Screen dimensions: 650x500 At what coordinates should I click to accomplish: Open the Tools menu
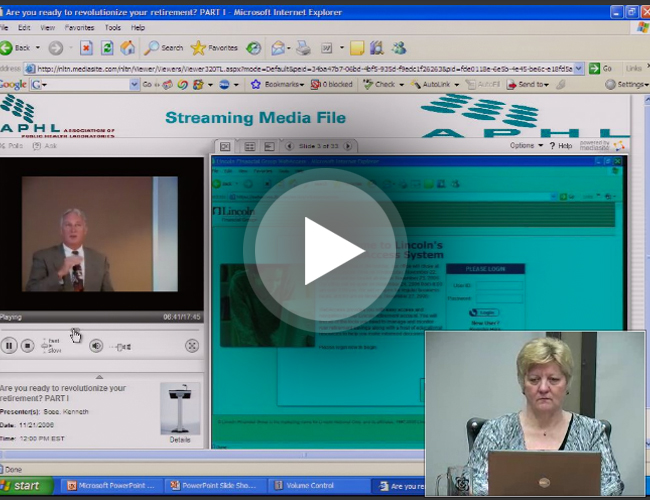click(x=113, y=28)
